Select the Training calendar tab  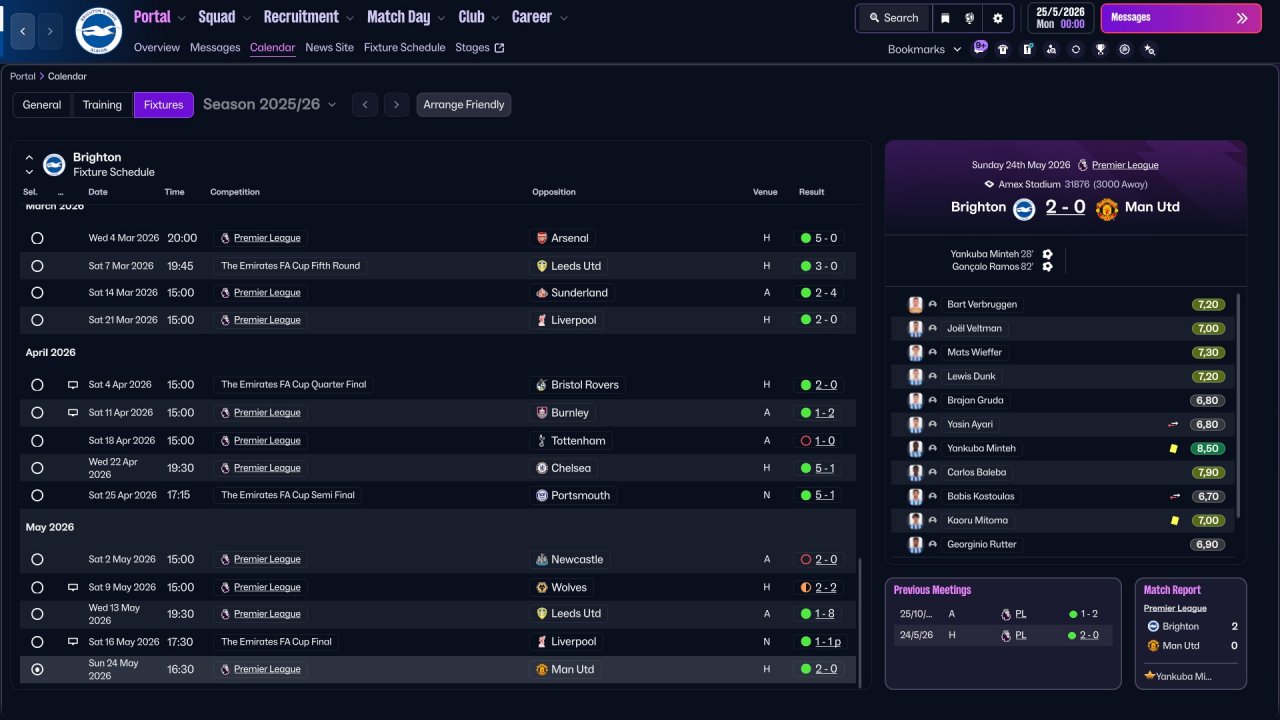102,105
